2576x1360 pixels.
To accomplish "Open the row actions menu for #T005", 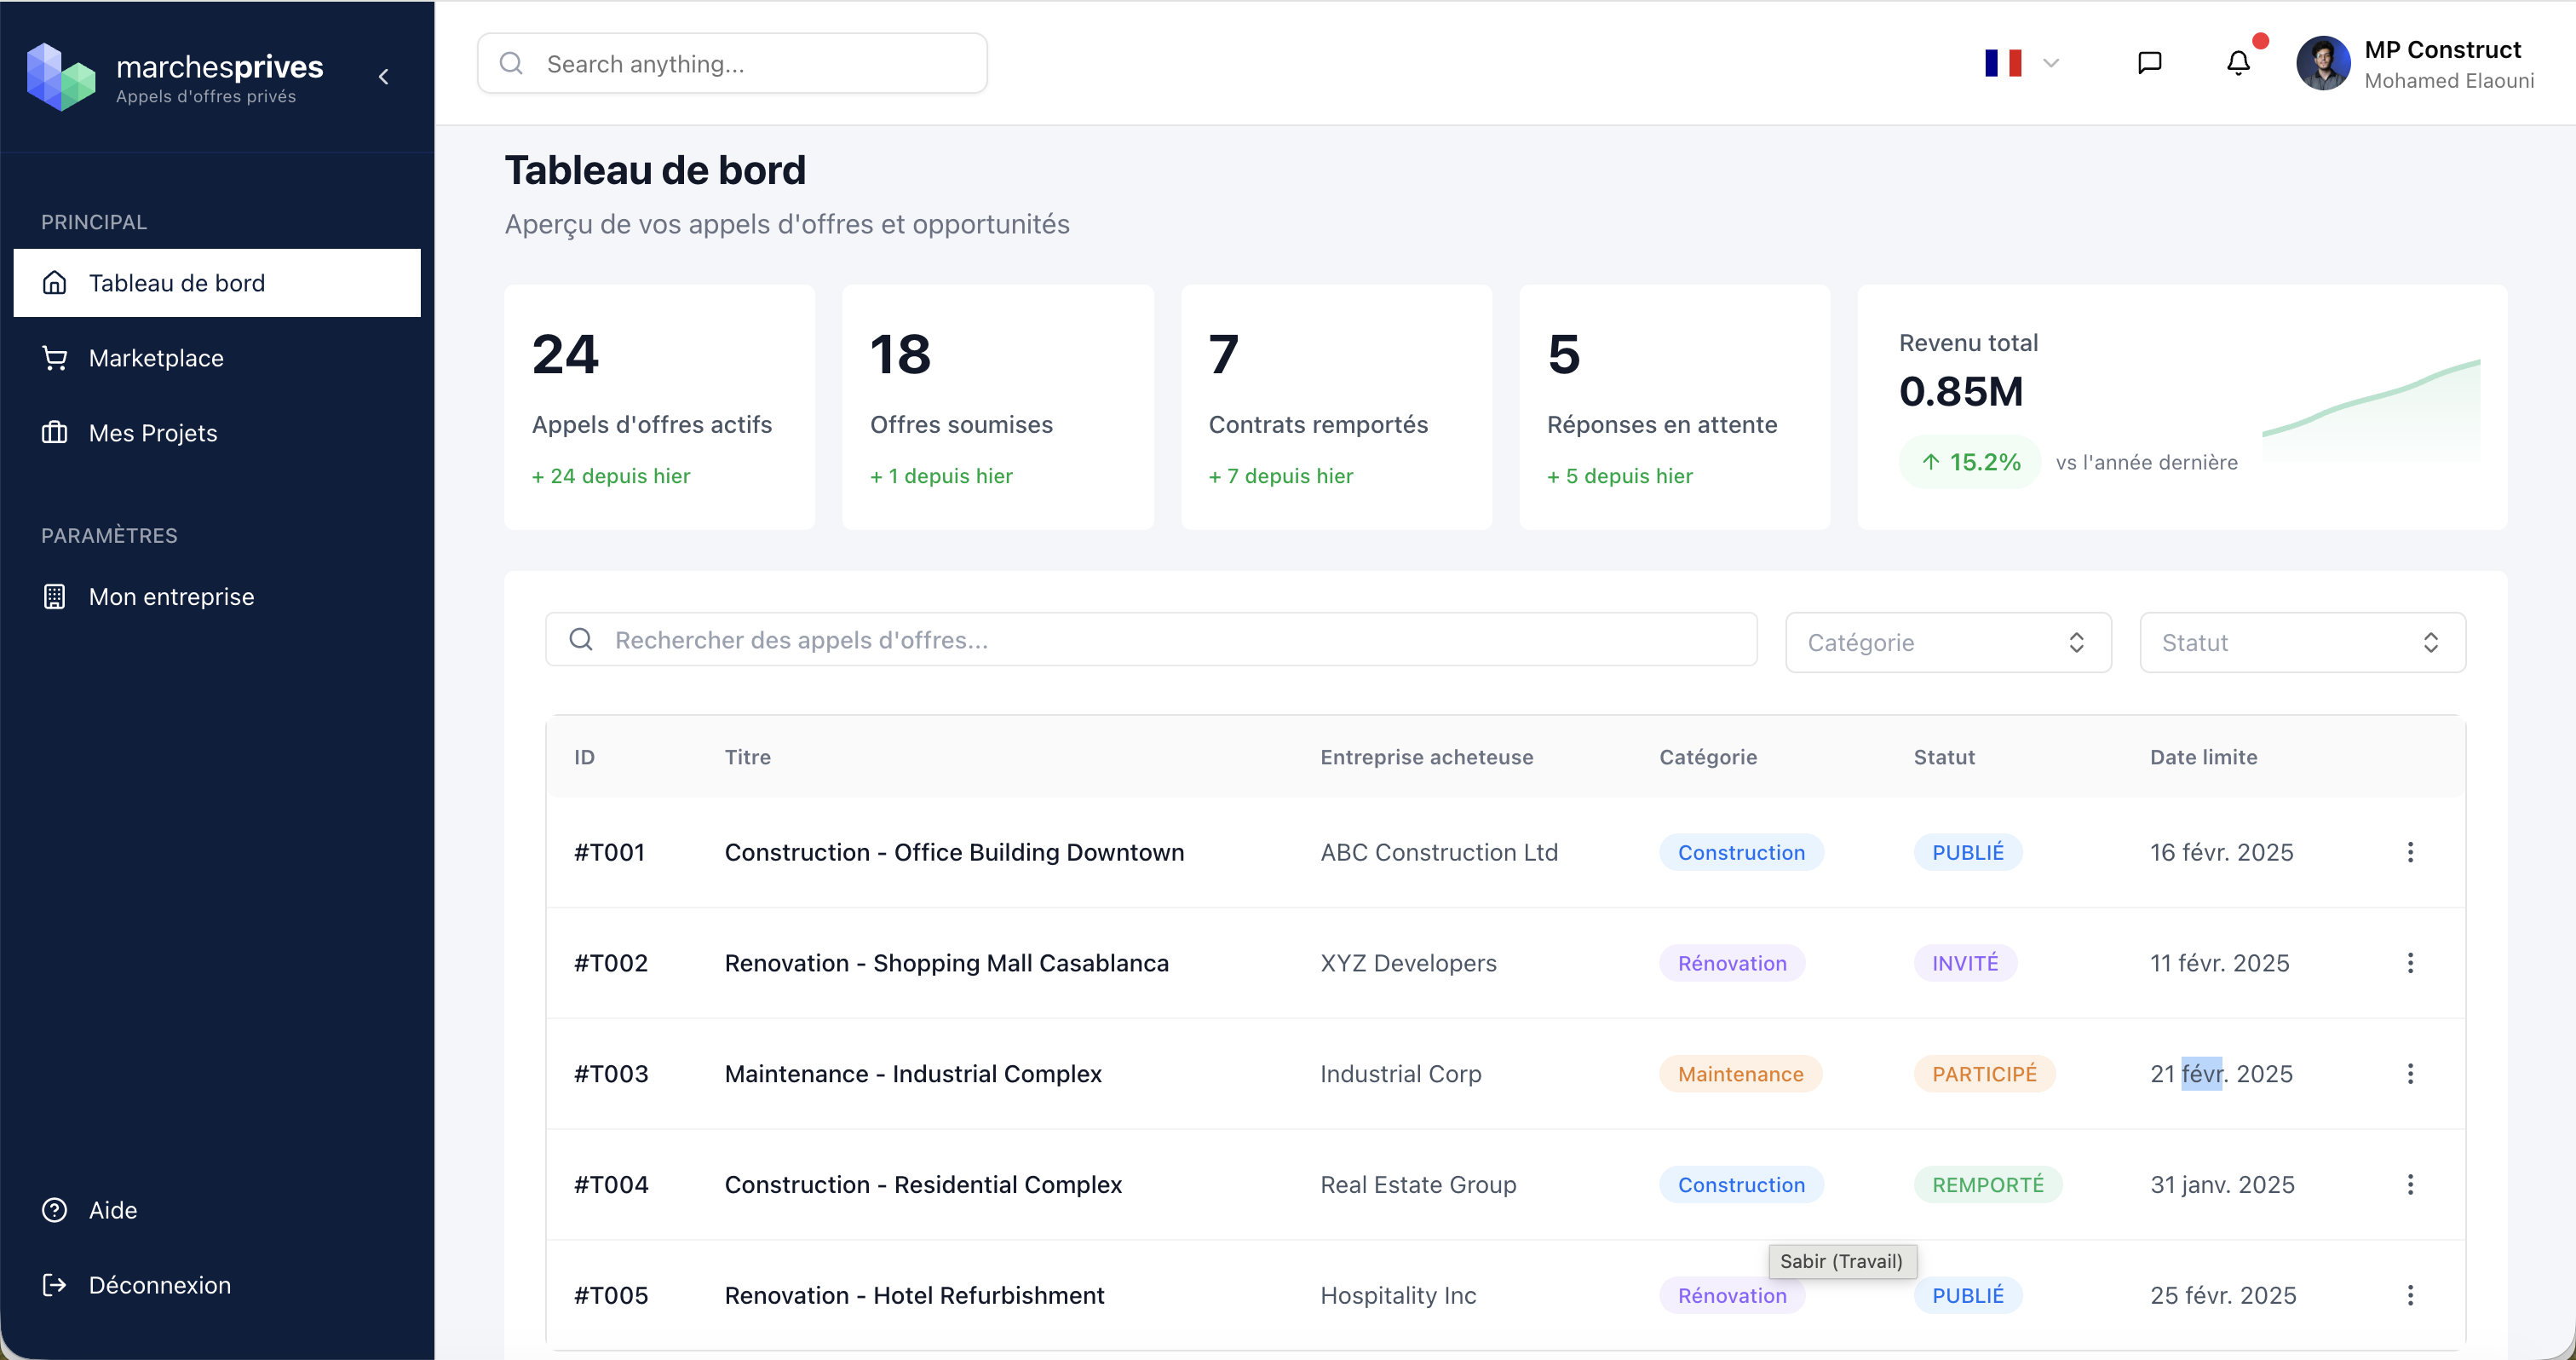I will pyautogui.click(x=2410, y=1295).
